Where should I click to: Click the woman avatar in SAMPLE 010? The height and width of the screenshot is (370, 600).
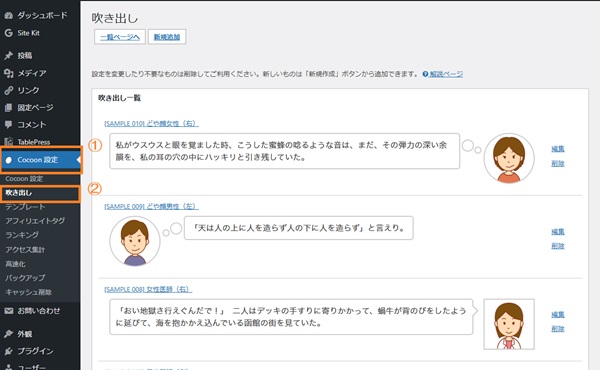click(509, 158)
